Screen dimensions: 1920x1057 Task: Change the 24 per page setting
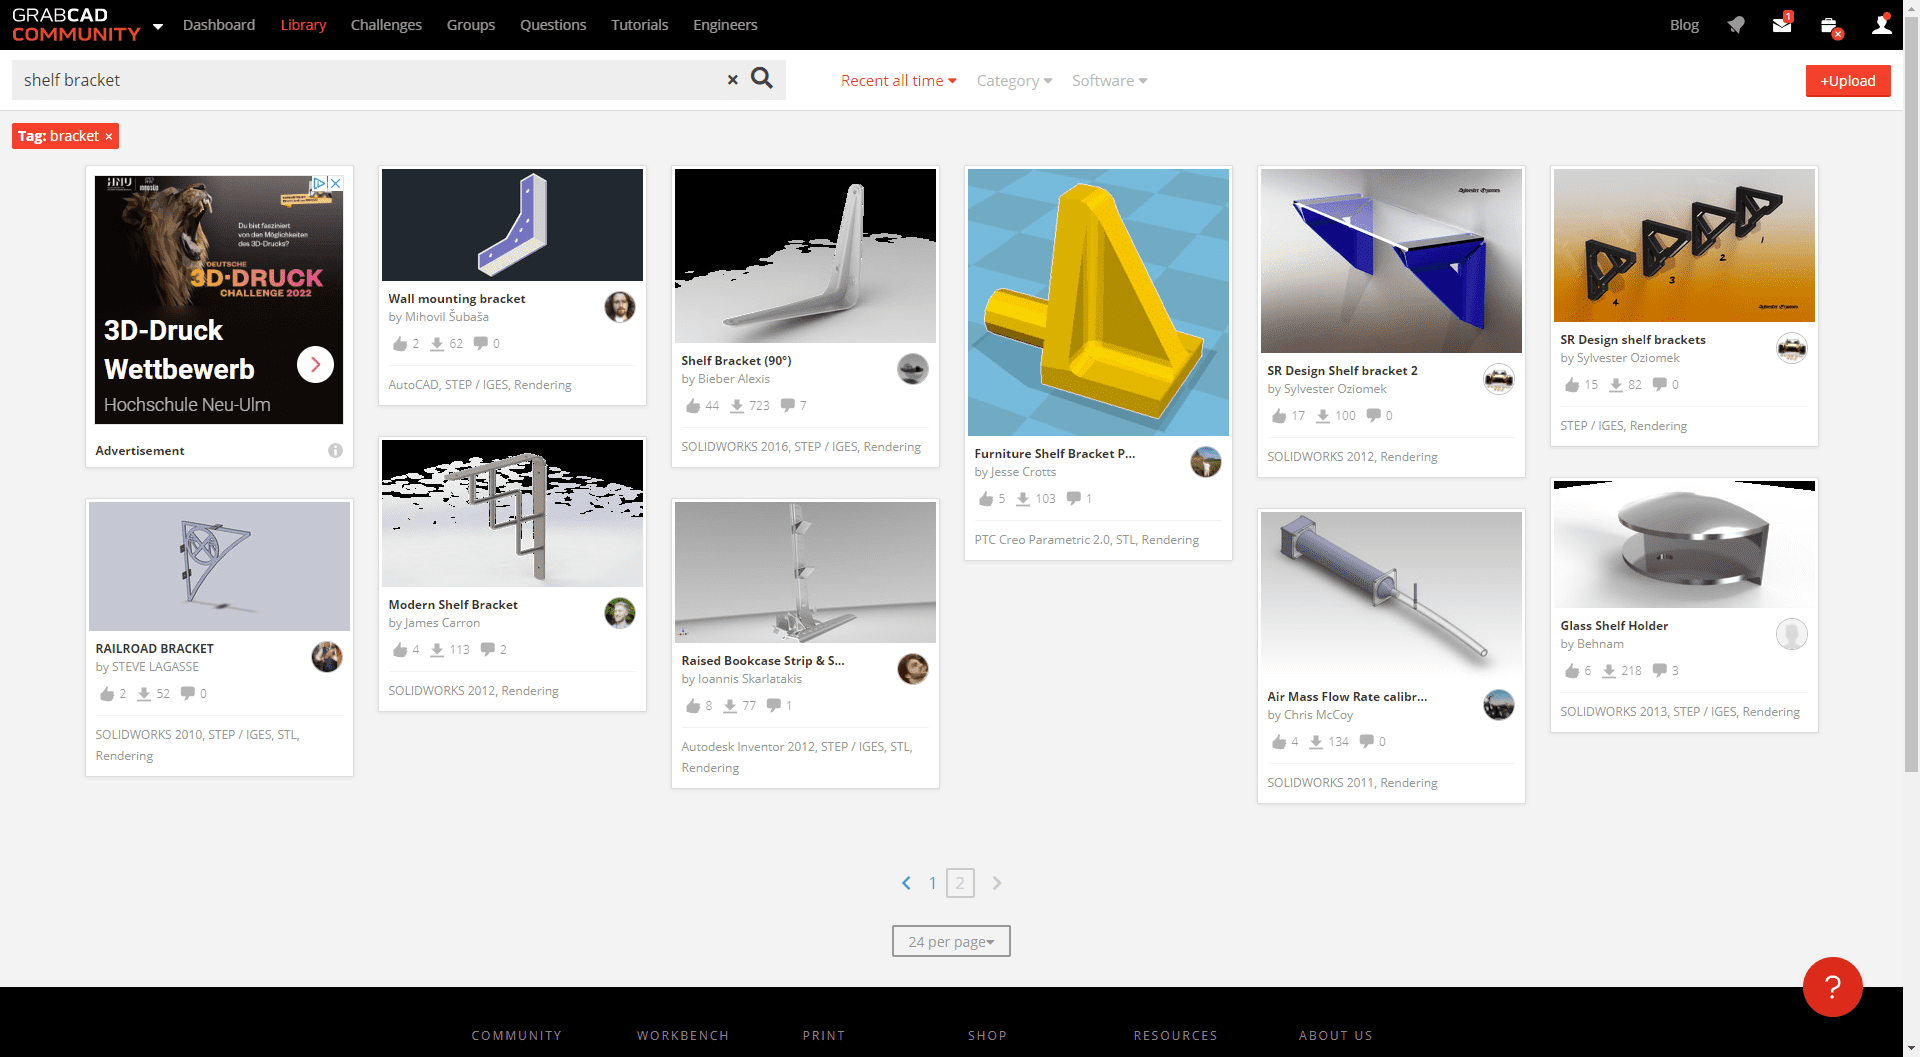[951, 941]
